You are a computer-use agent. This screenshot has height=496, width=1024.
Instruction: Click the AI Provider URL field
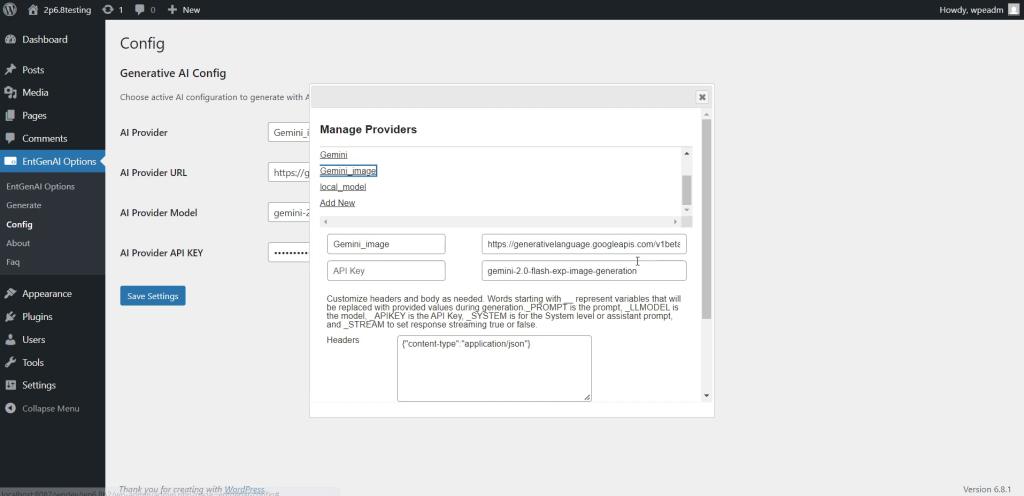tap(289, 173)
